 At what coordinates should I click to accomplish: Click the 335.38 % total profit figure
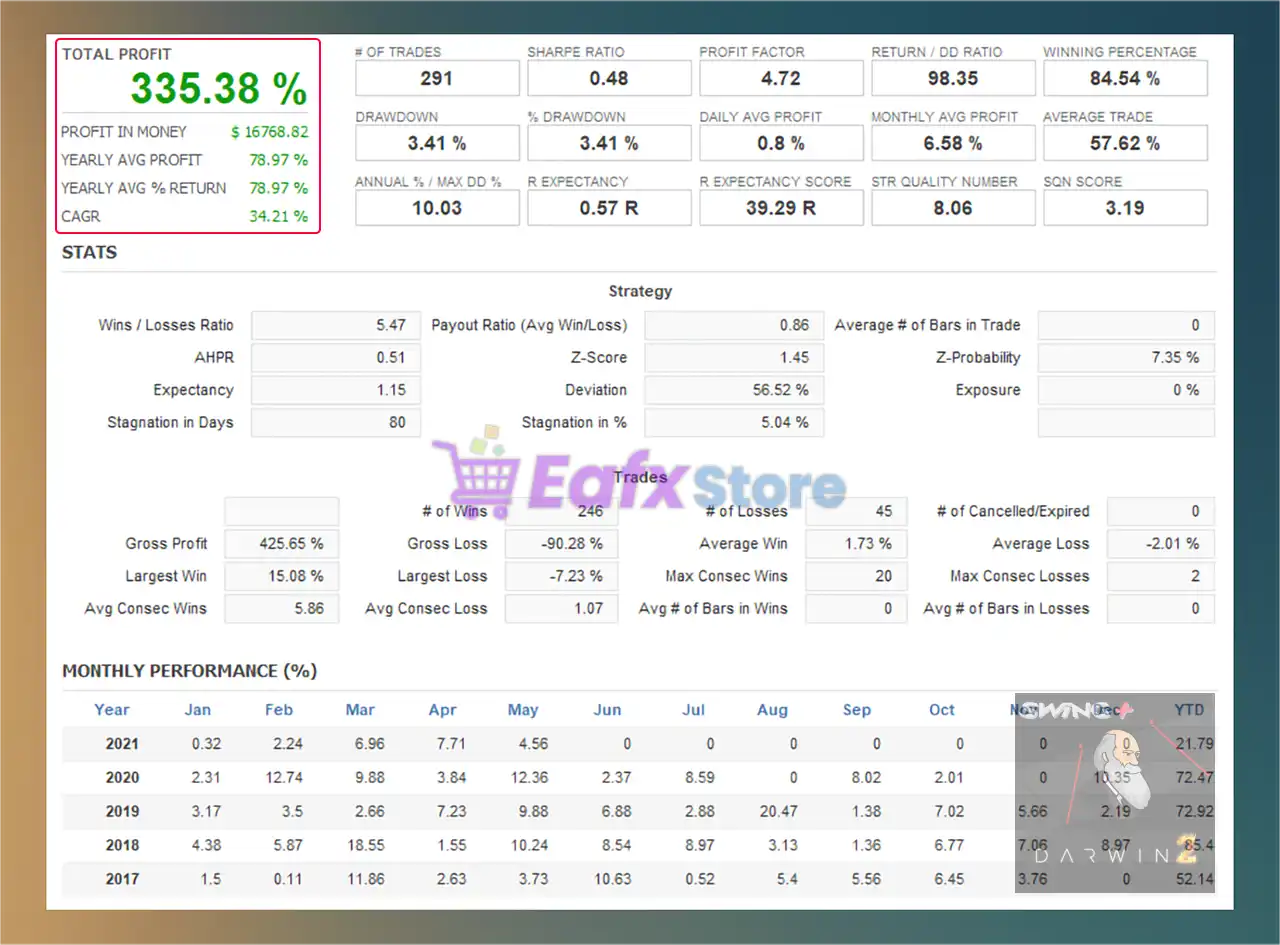click(218, 89)
